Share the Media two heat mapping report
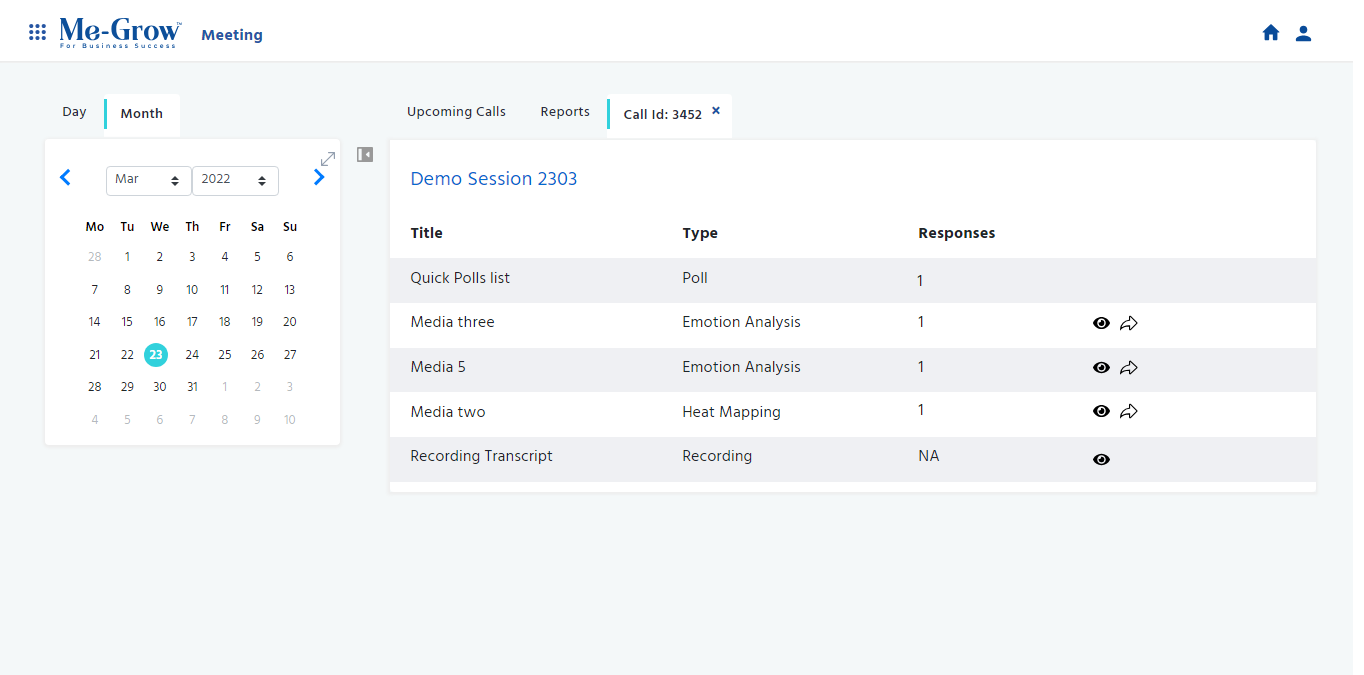The height and width of the screenshot is (675, 1364). pyautogui.click(x=1129, y=411)
